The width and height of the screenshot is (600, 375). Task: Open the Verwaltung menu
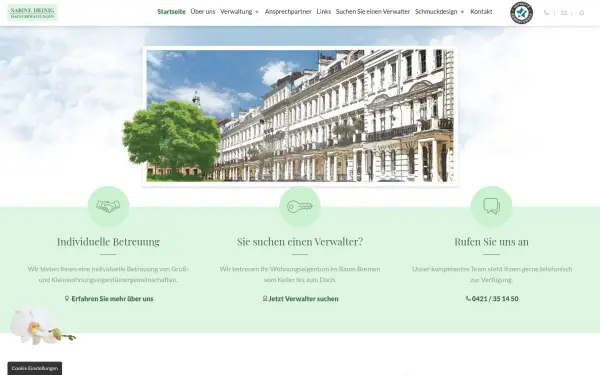click(x=236, y=11)
